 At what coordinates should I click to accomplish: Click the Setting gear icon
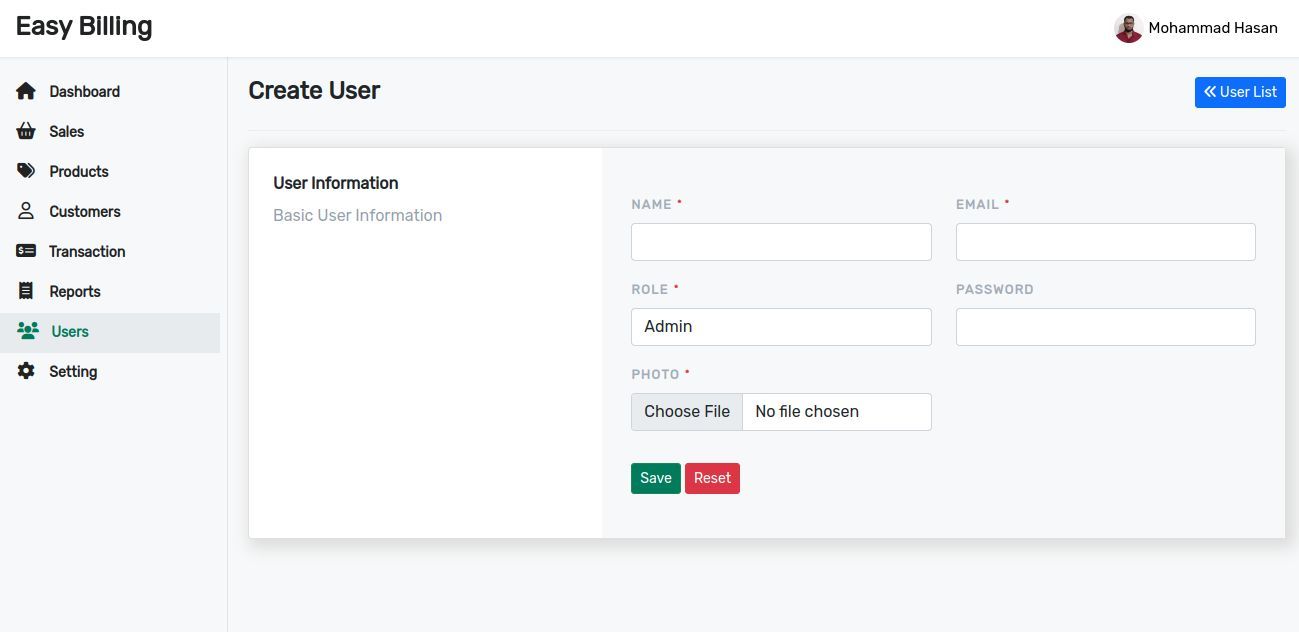tap(26, 371)
